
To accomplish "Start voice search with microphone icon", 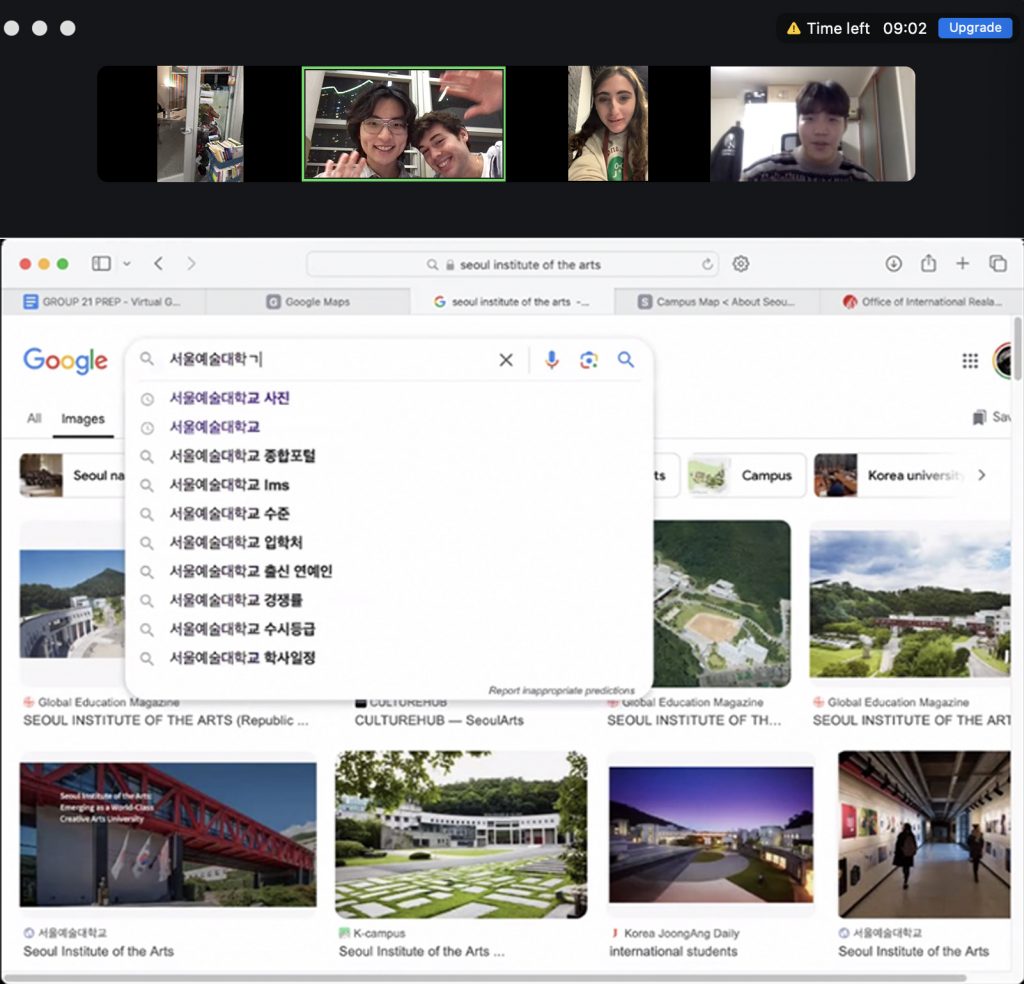I will tap(552, 360).
